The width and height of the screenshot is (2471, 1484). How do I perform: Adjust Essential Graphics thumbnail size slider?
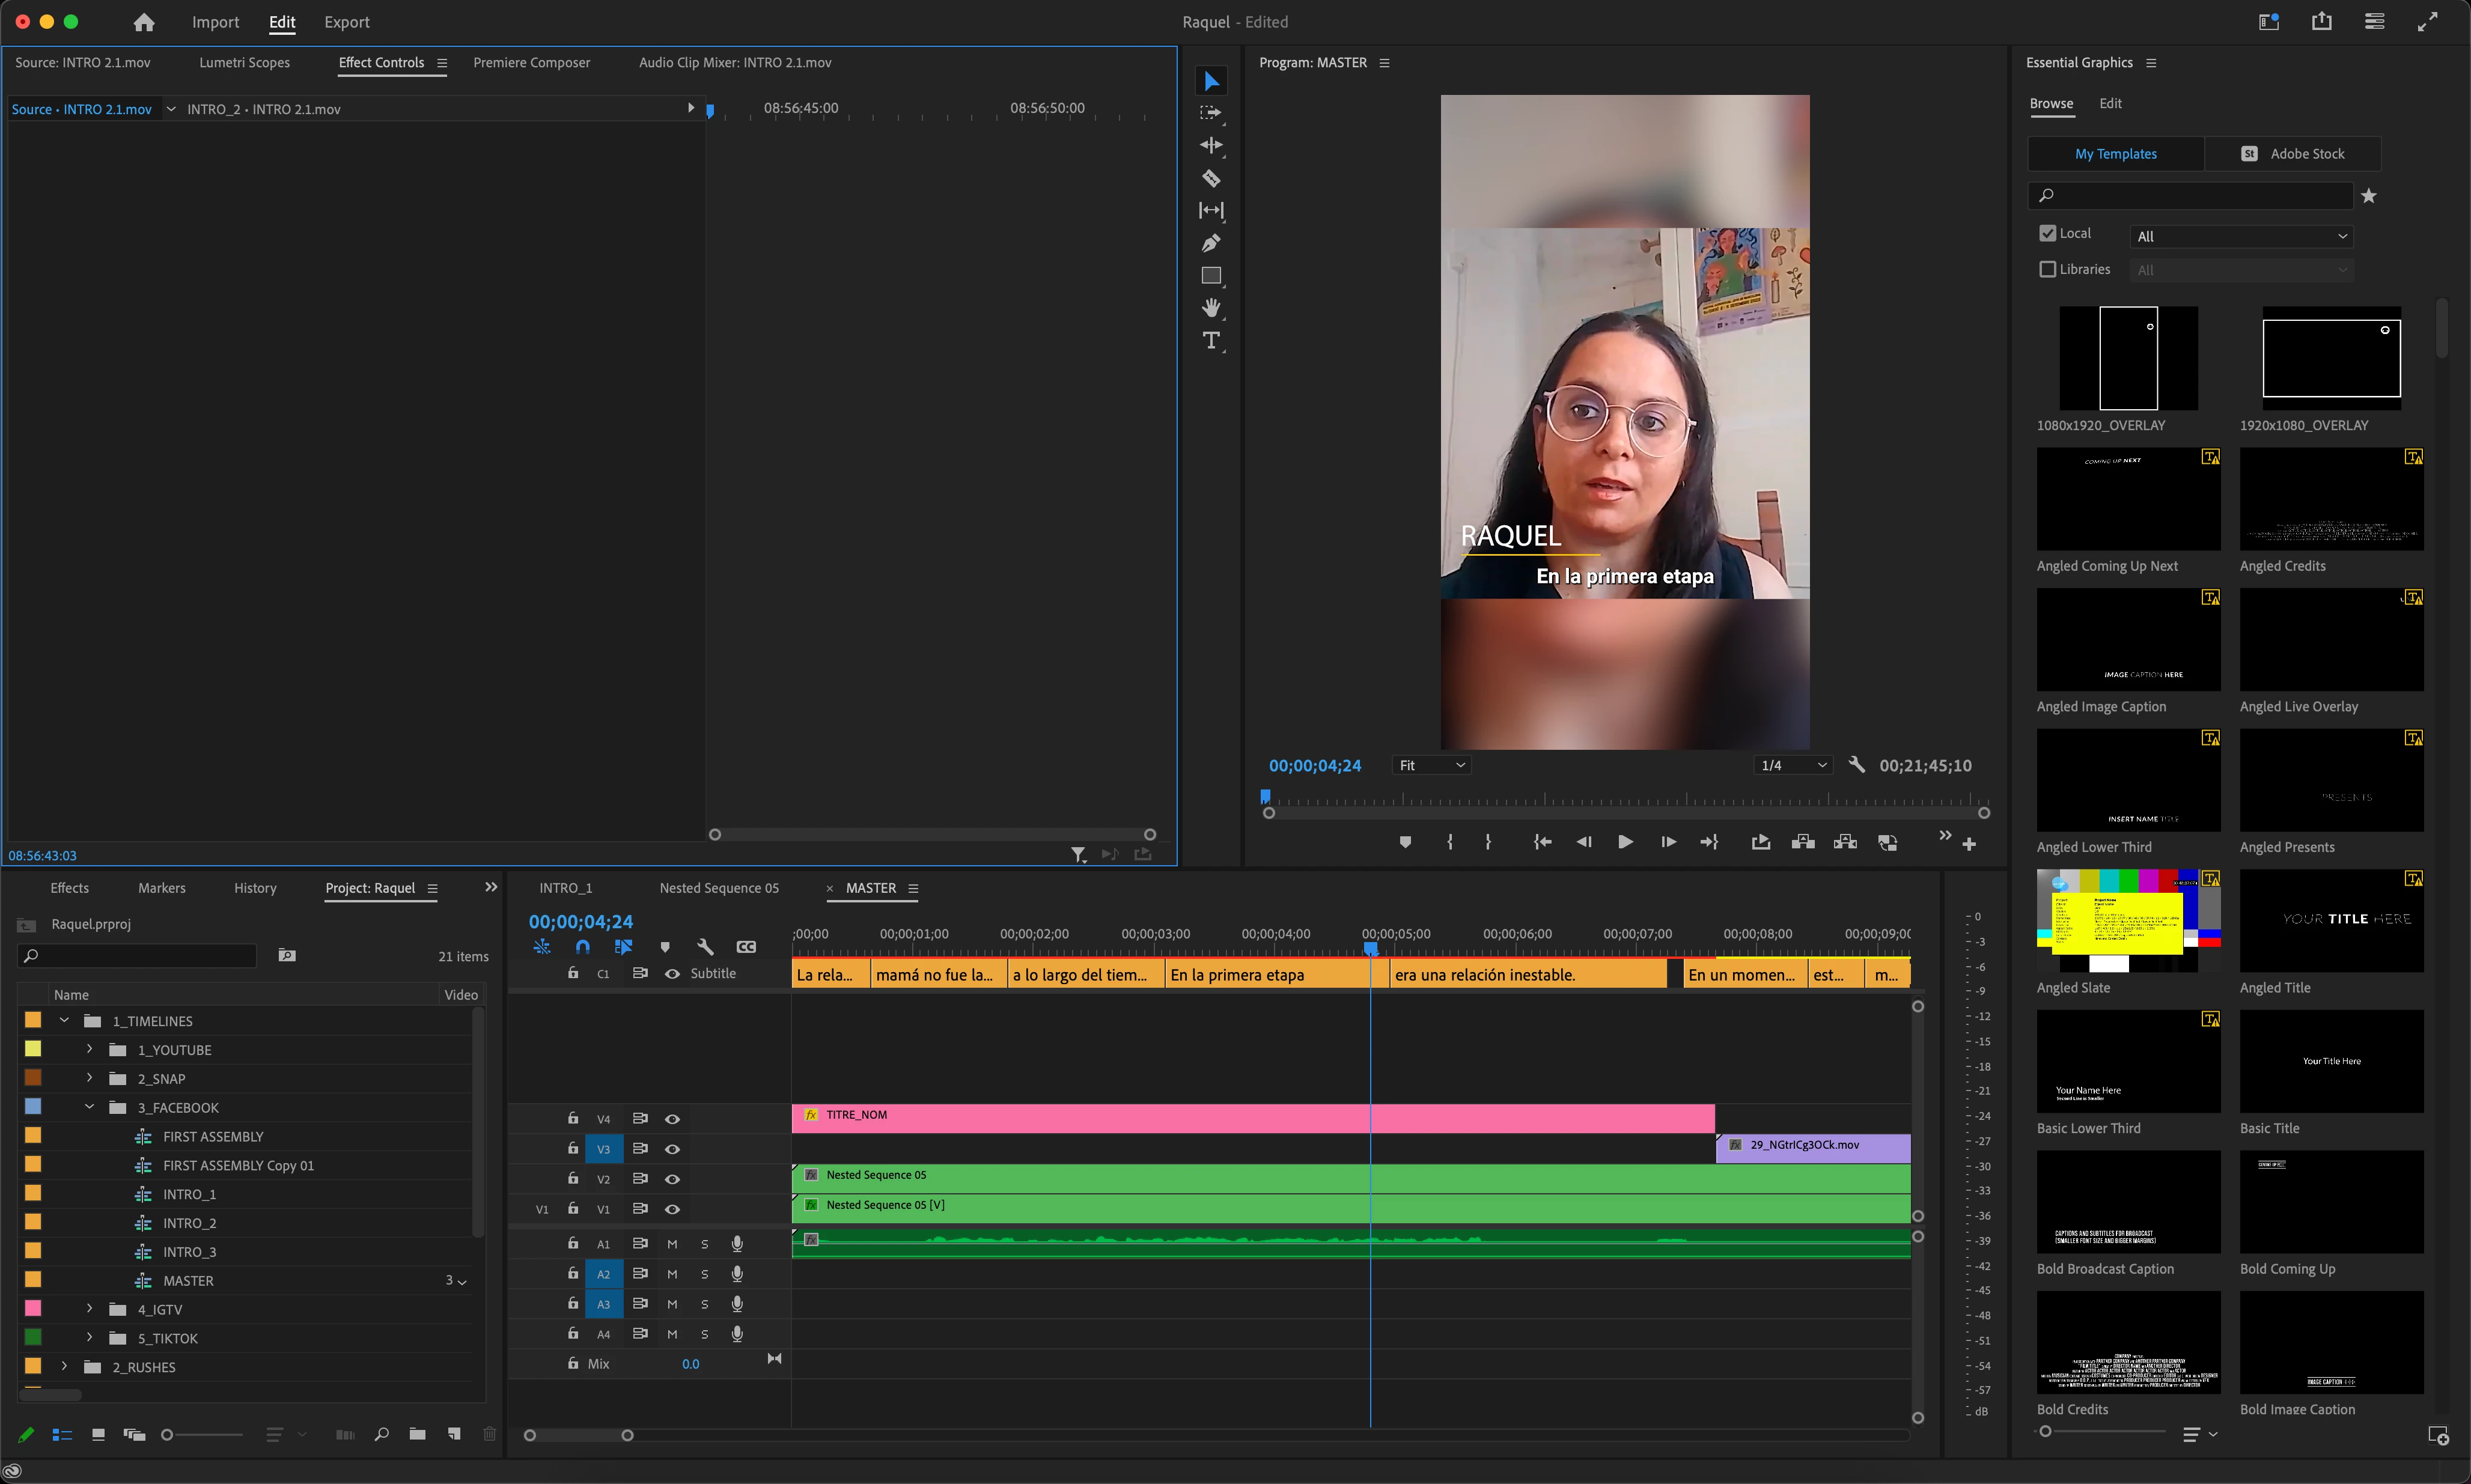(2046, 1432)
